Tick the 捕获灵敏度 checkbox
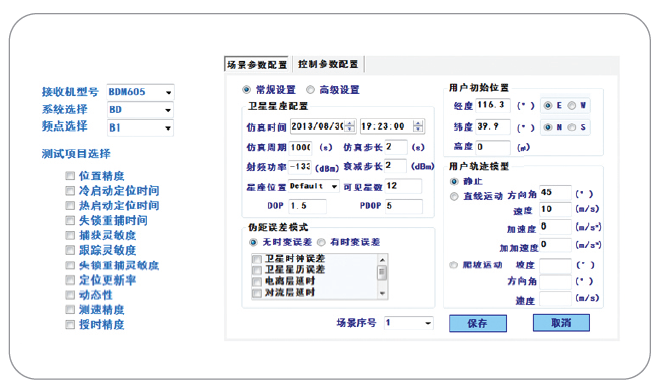The width and height of the screenshot is (663, 389). tap(70, 235)
